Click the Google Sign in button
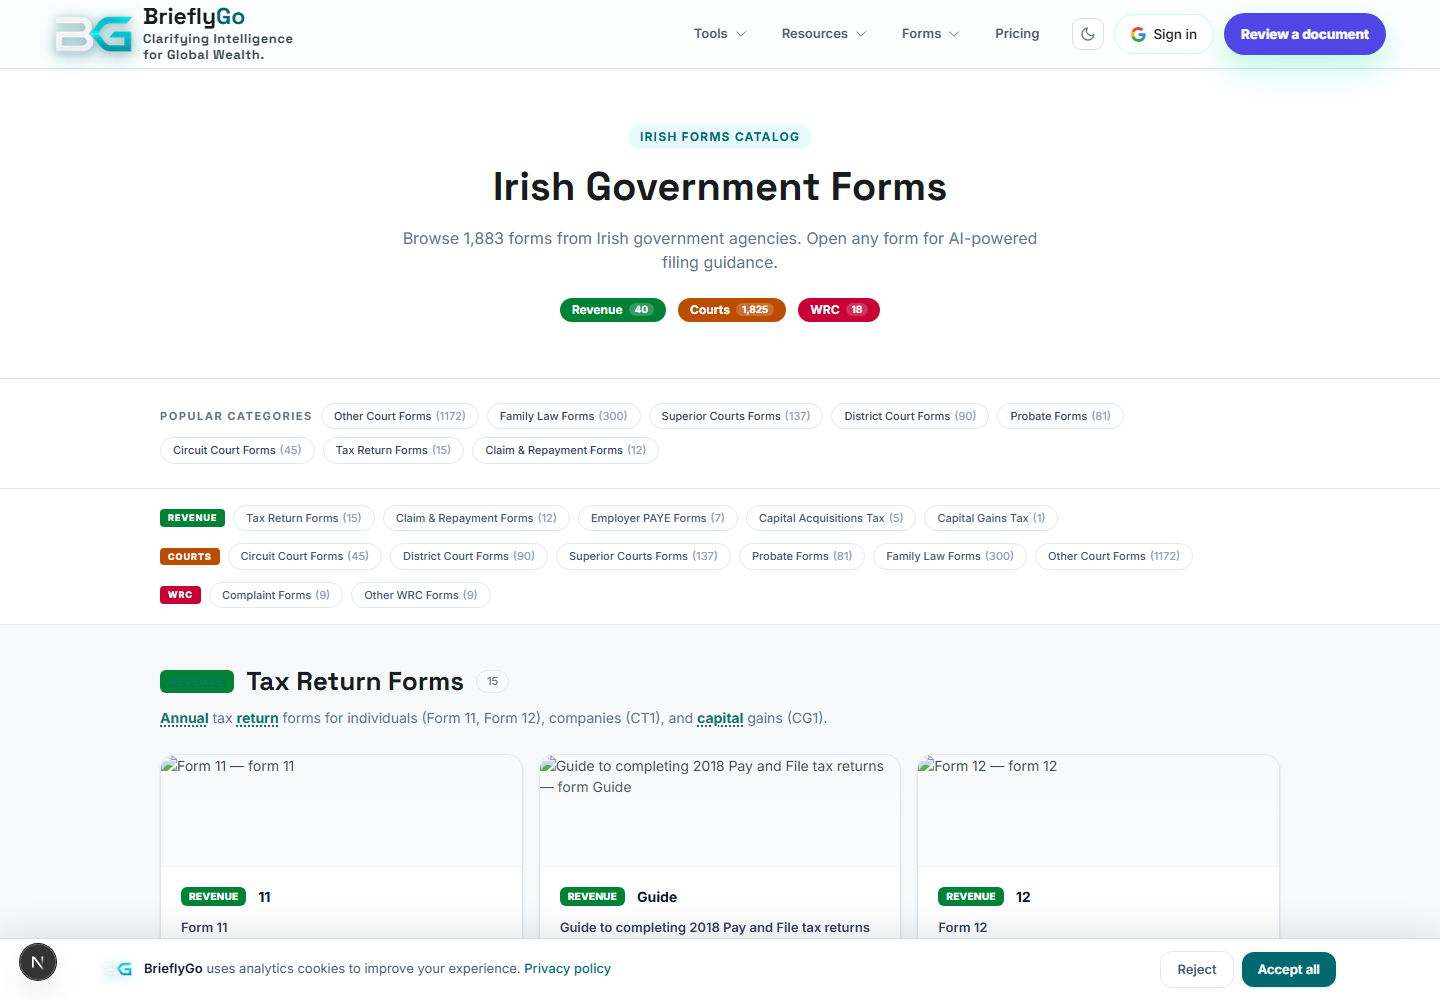 click(1163, 34)
